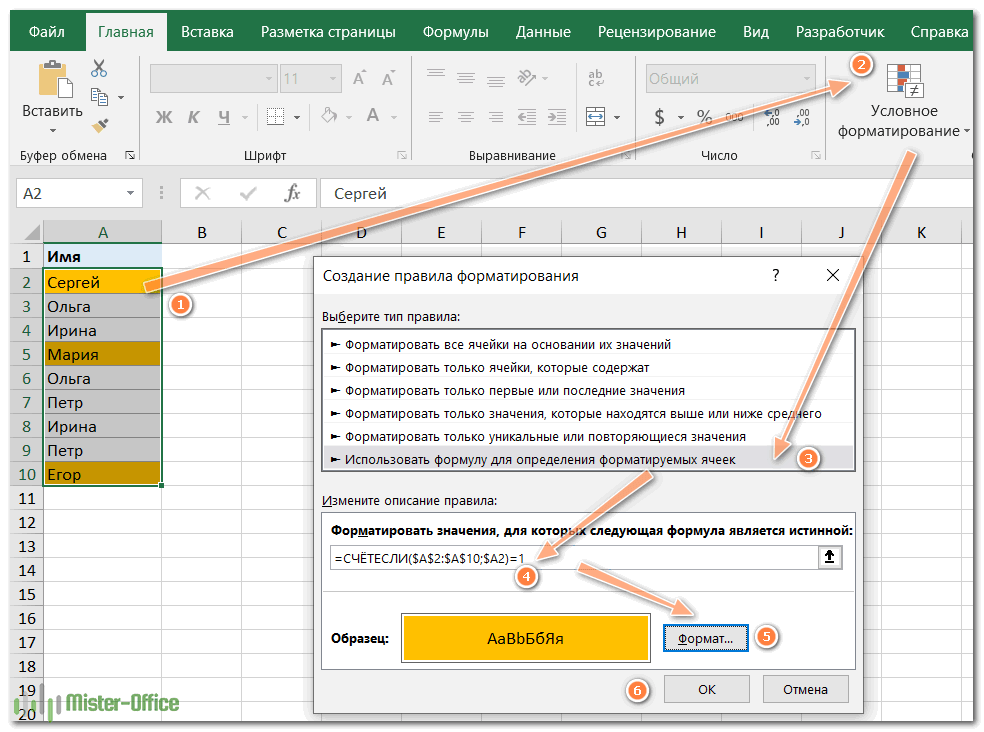Toggle underline formatting (Ч)
The image size is (984, 732).
coord(222,117)
